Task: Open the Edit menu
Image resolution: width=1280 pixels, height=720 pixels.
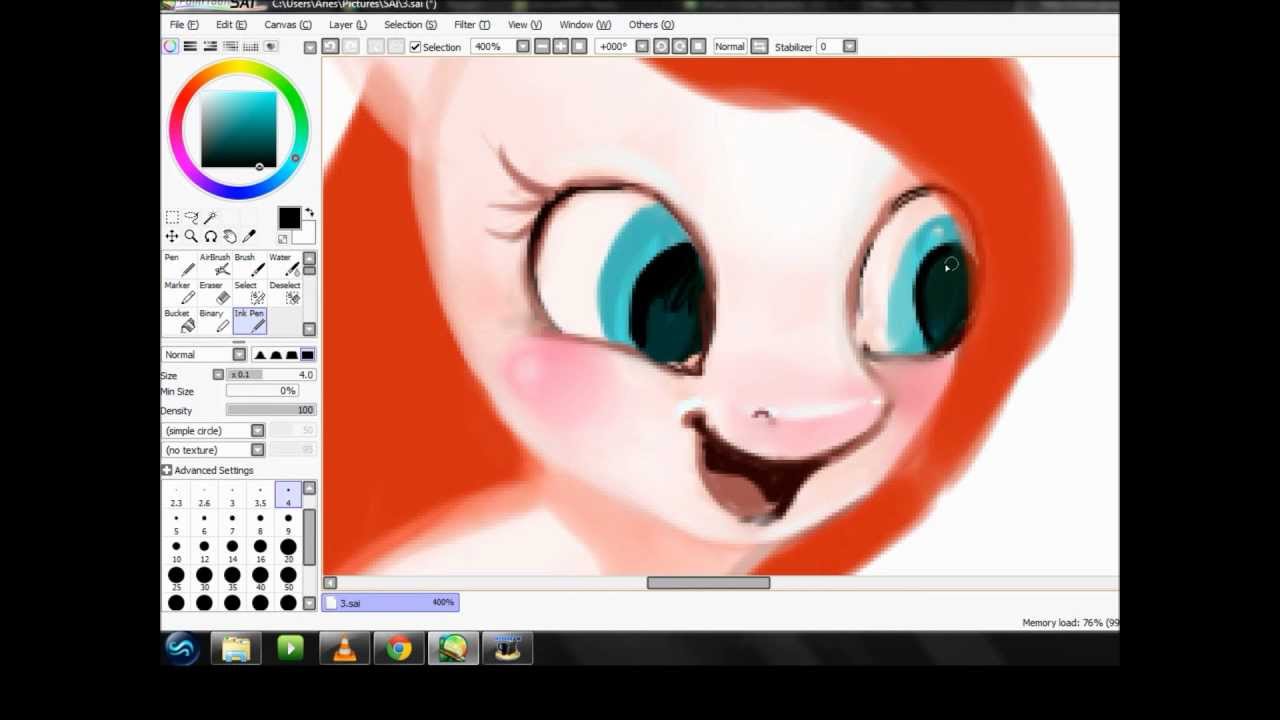Action: 231,24
